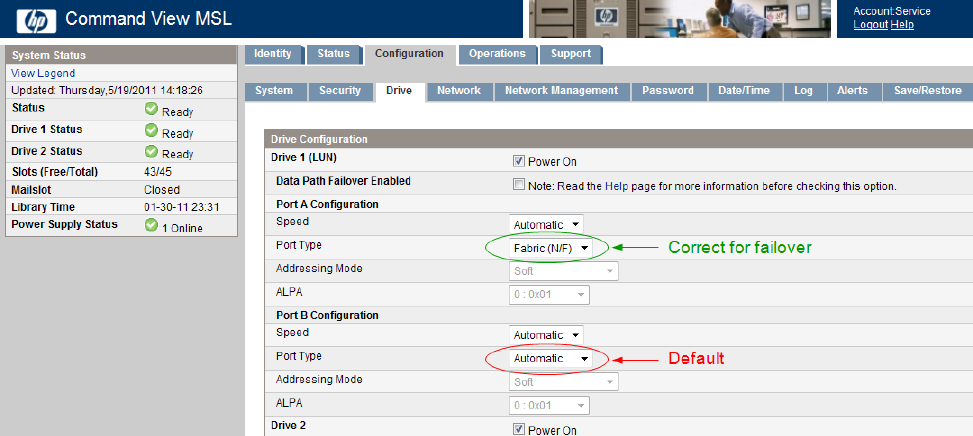Click the Port B Configuration heading

click(327, 315)
